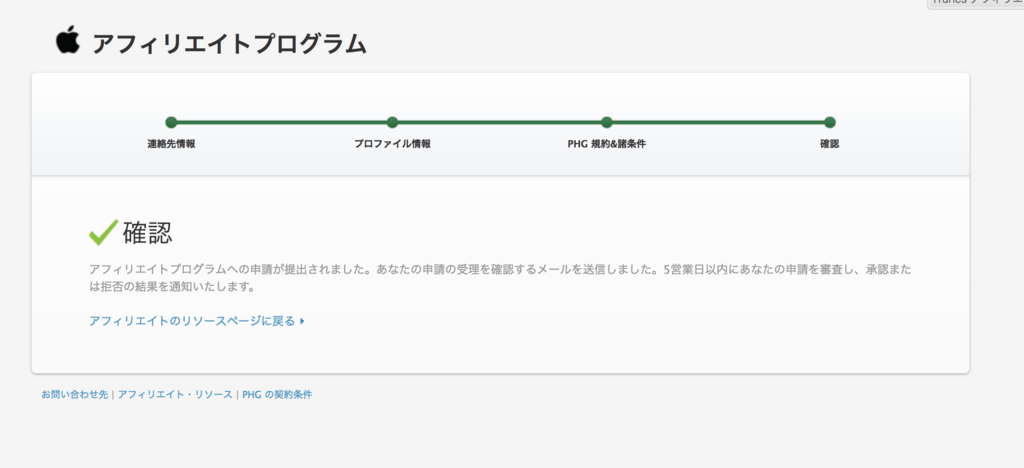Screen dimensions: 1024x468
Task: Click the 確認 label under progress bar
Action: [x=829, y=144]
